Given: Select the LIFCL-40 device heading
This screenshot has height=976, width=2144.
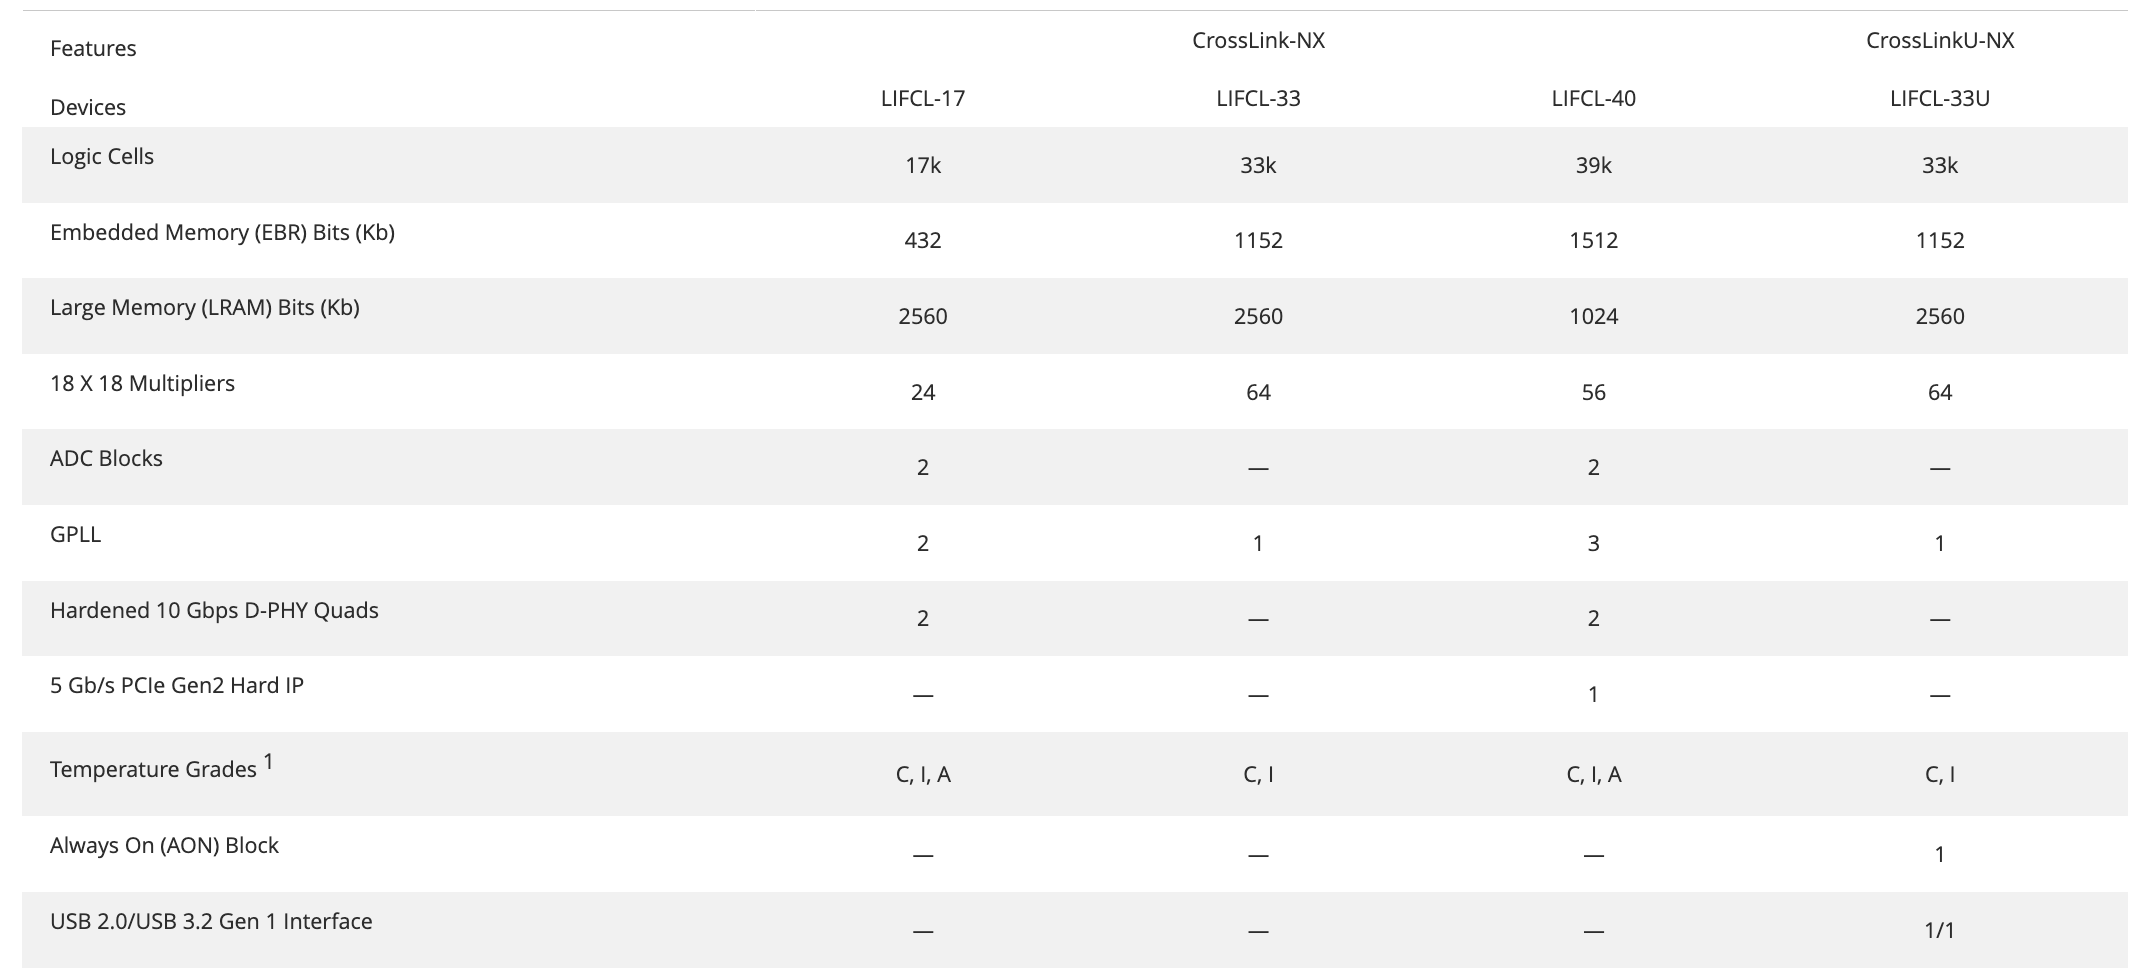Looking at the screenshot, I should tap(1594, 98).
